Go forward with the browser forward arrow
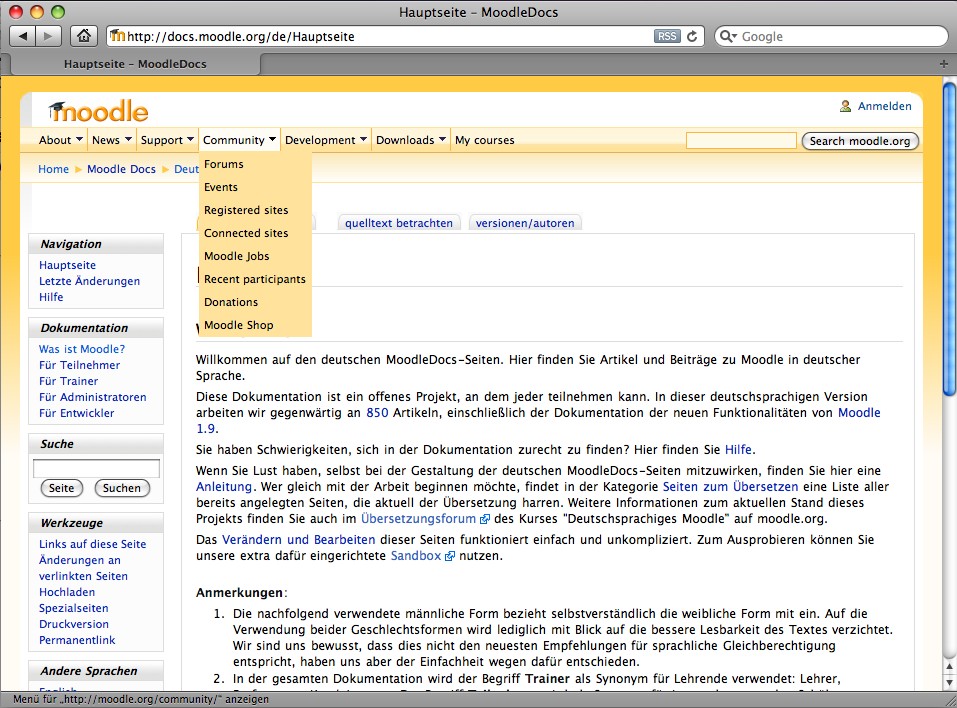The width and height of the screenshot is (957, 708). point(48,36)
